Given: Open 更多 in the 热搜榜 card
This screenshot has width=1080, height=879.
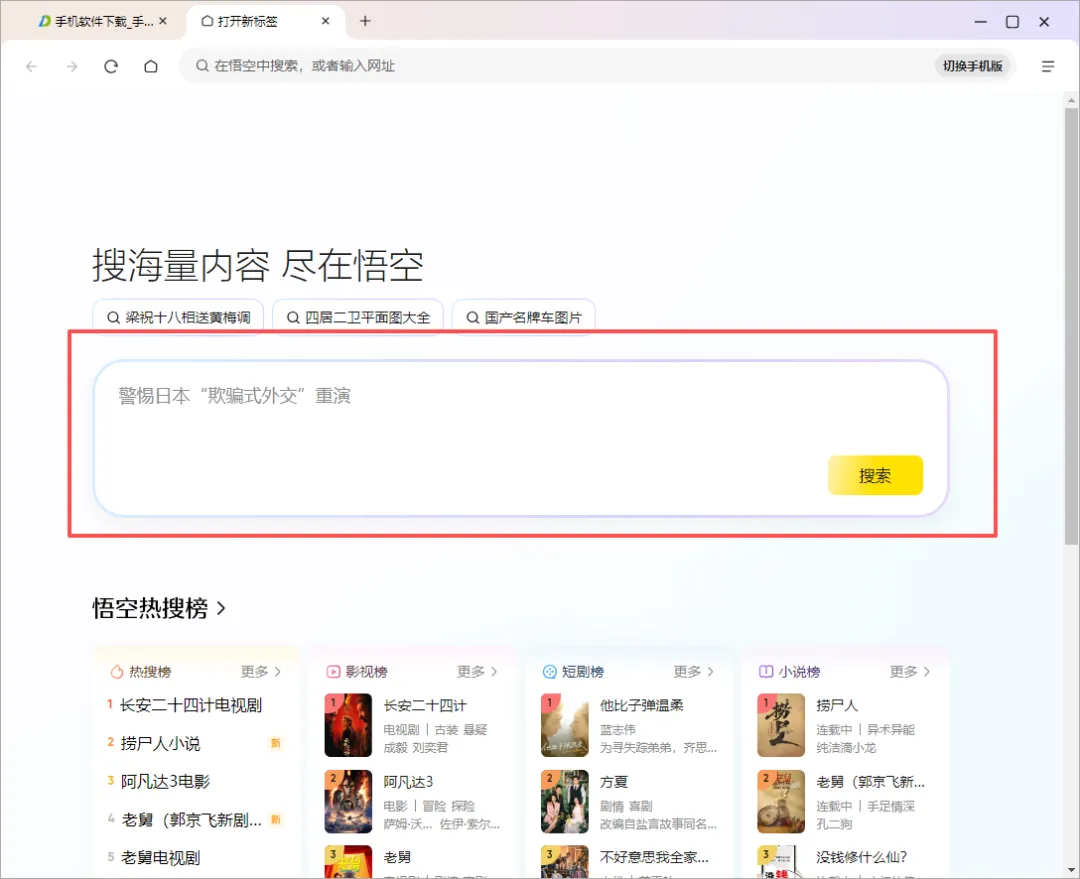Looking at the screenshot, I should [260, 672].
